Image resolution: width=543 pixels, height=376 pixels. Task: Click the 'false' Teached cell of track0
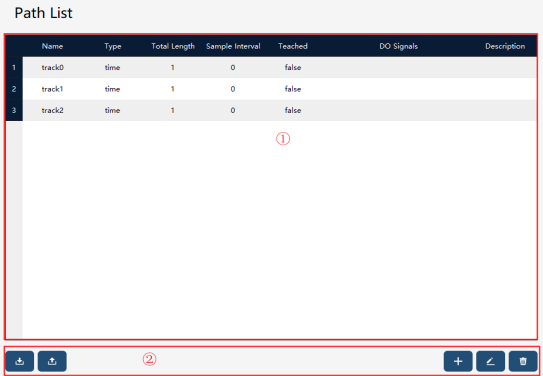point(293,68)
